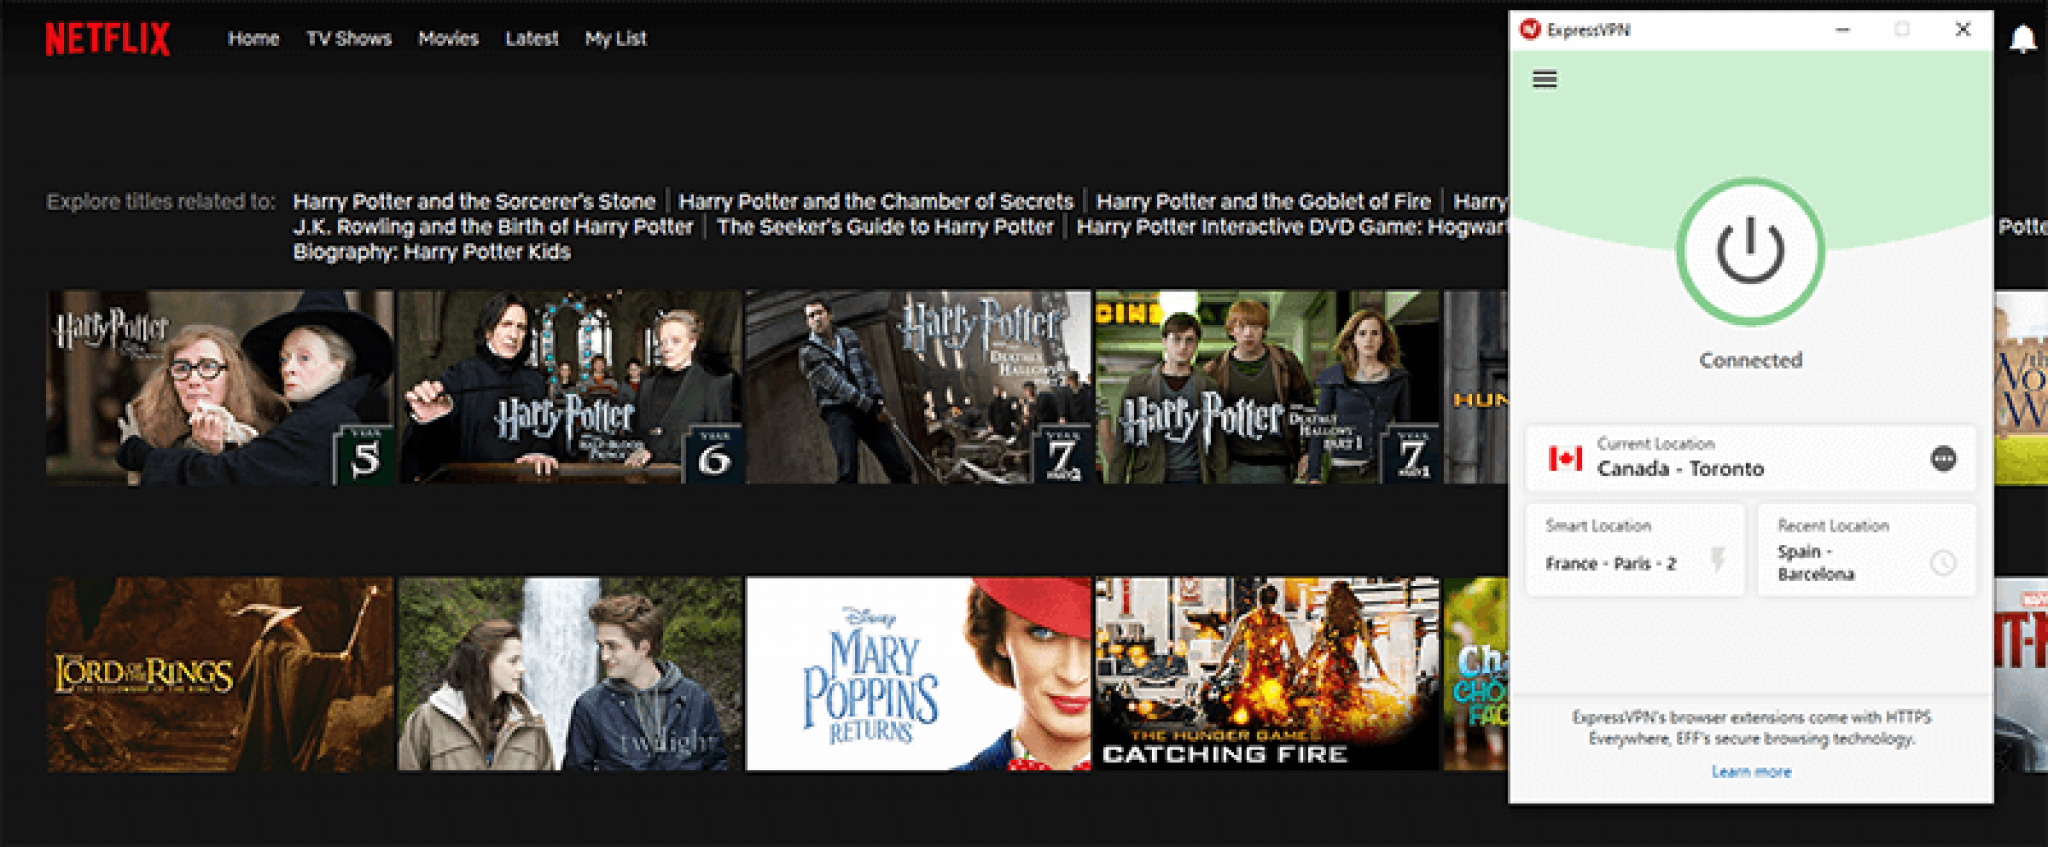Toggle the ExpressVPN power connect button
Viewport: 2048px width, 847px height.
1750,251
